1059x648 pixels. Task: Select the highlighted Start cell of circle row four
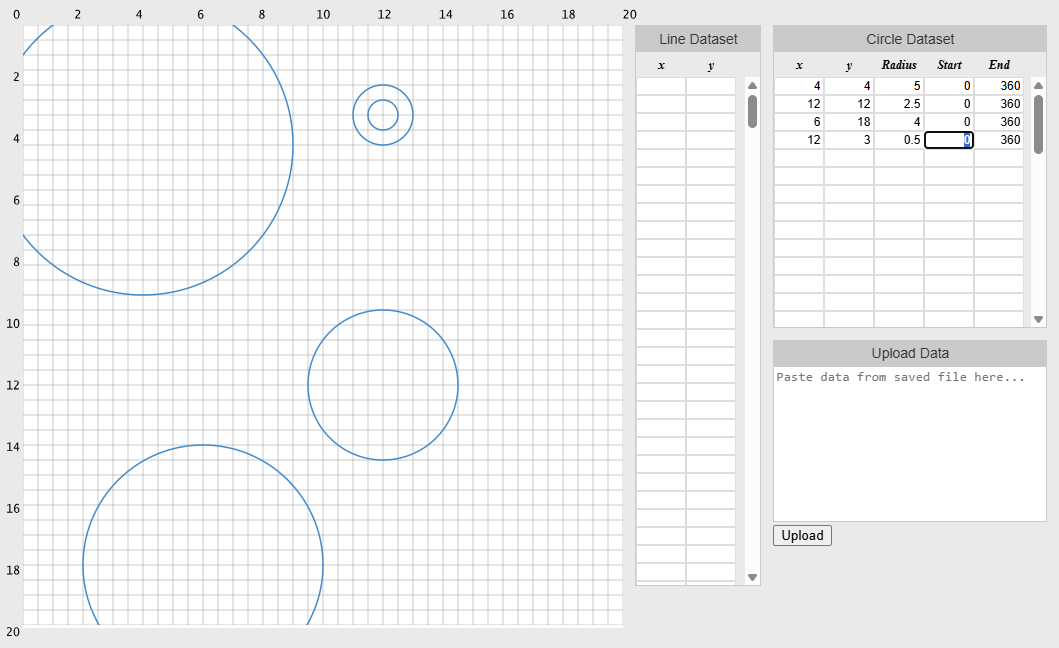[x=949, y=140]
